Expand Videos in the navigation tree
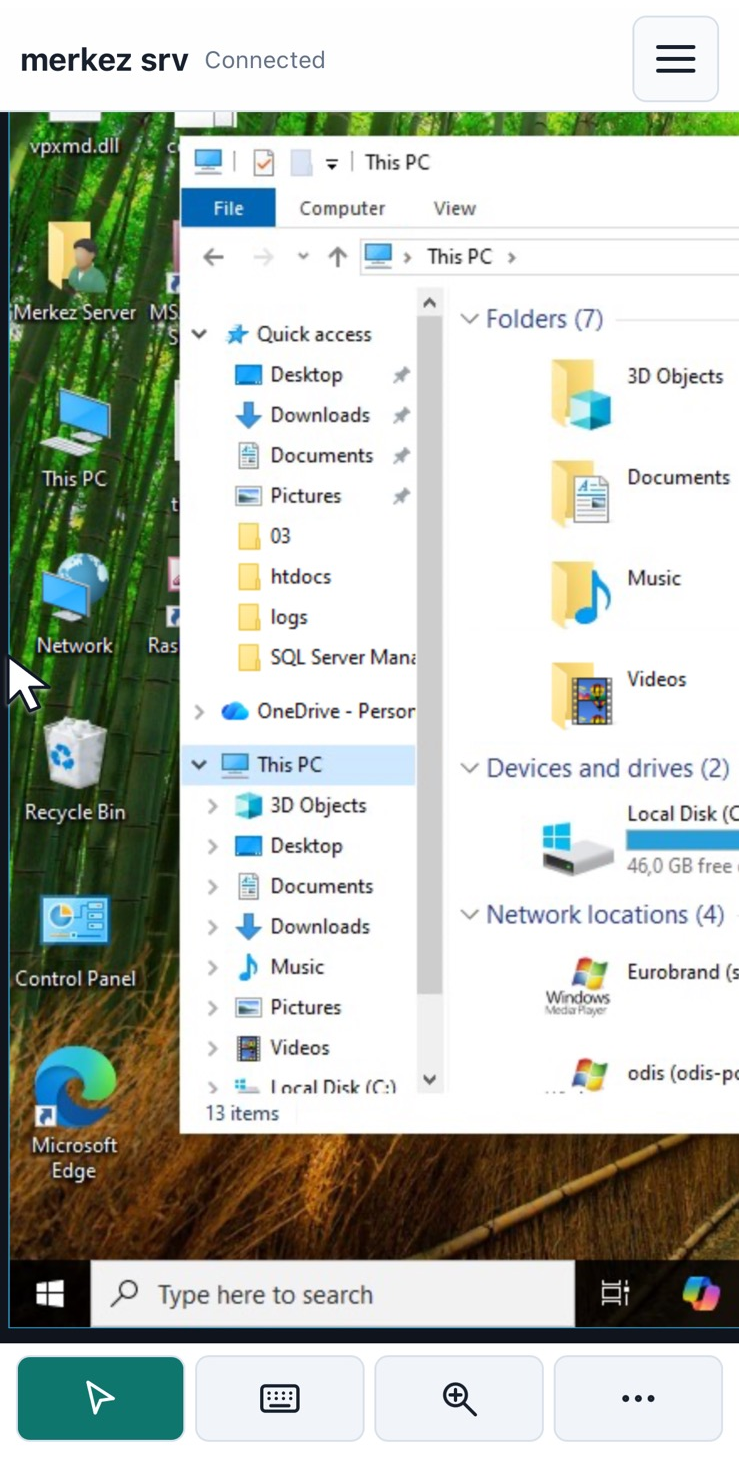This screenshot has height=1459, width=739. point(212,1049)
